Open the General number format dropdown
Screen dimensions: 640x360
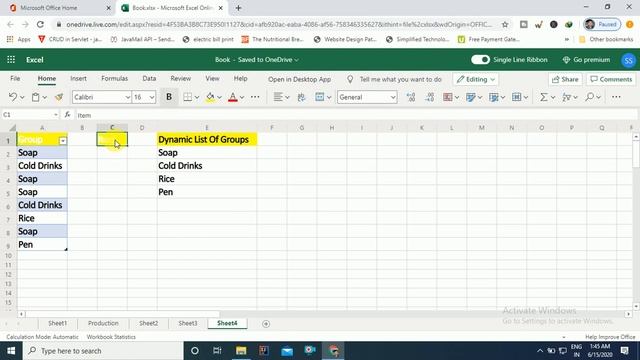coord(392,97)
